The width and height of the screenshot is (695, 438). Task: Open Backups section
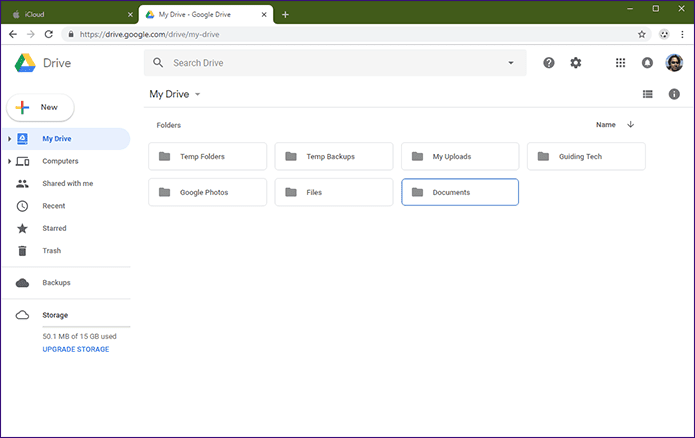(x=66, y=283)
